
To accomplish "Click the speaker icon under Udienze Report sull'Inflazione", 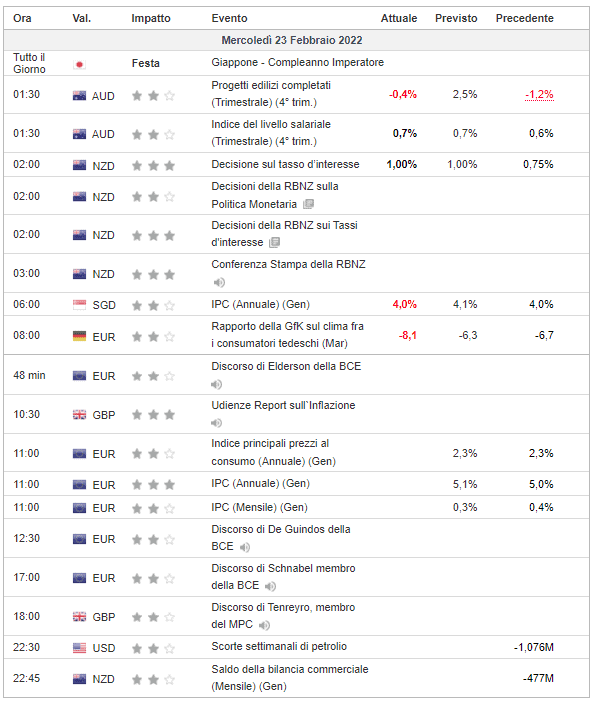I will (216, 423).
